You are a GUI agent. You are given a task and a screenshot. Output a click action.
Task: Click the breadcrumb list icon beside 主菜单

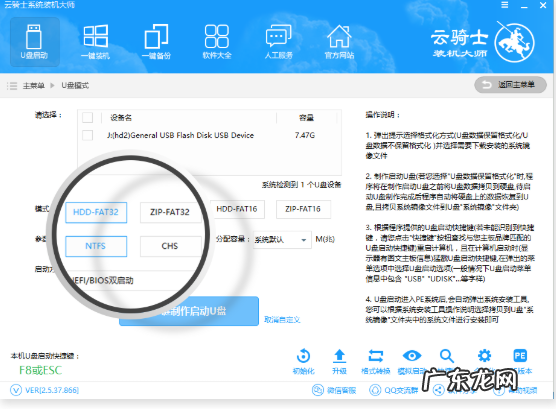[x=12, y=85]
